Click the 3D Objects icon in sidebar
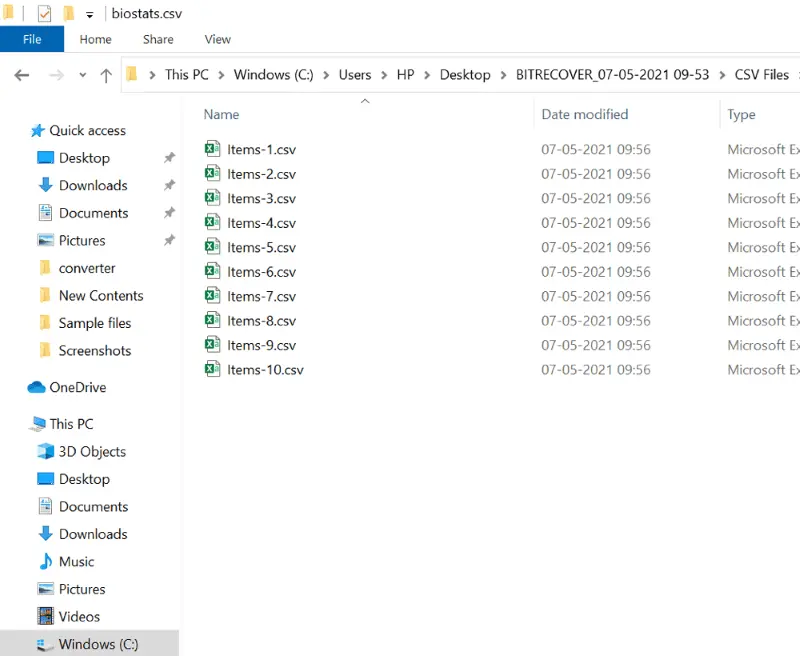 45,451
